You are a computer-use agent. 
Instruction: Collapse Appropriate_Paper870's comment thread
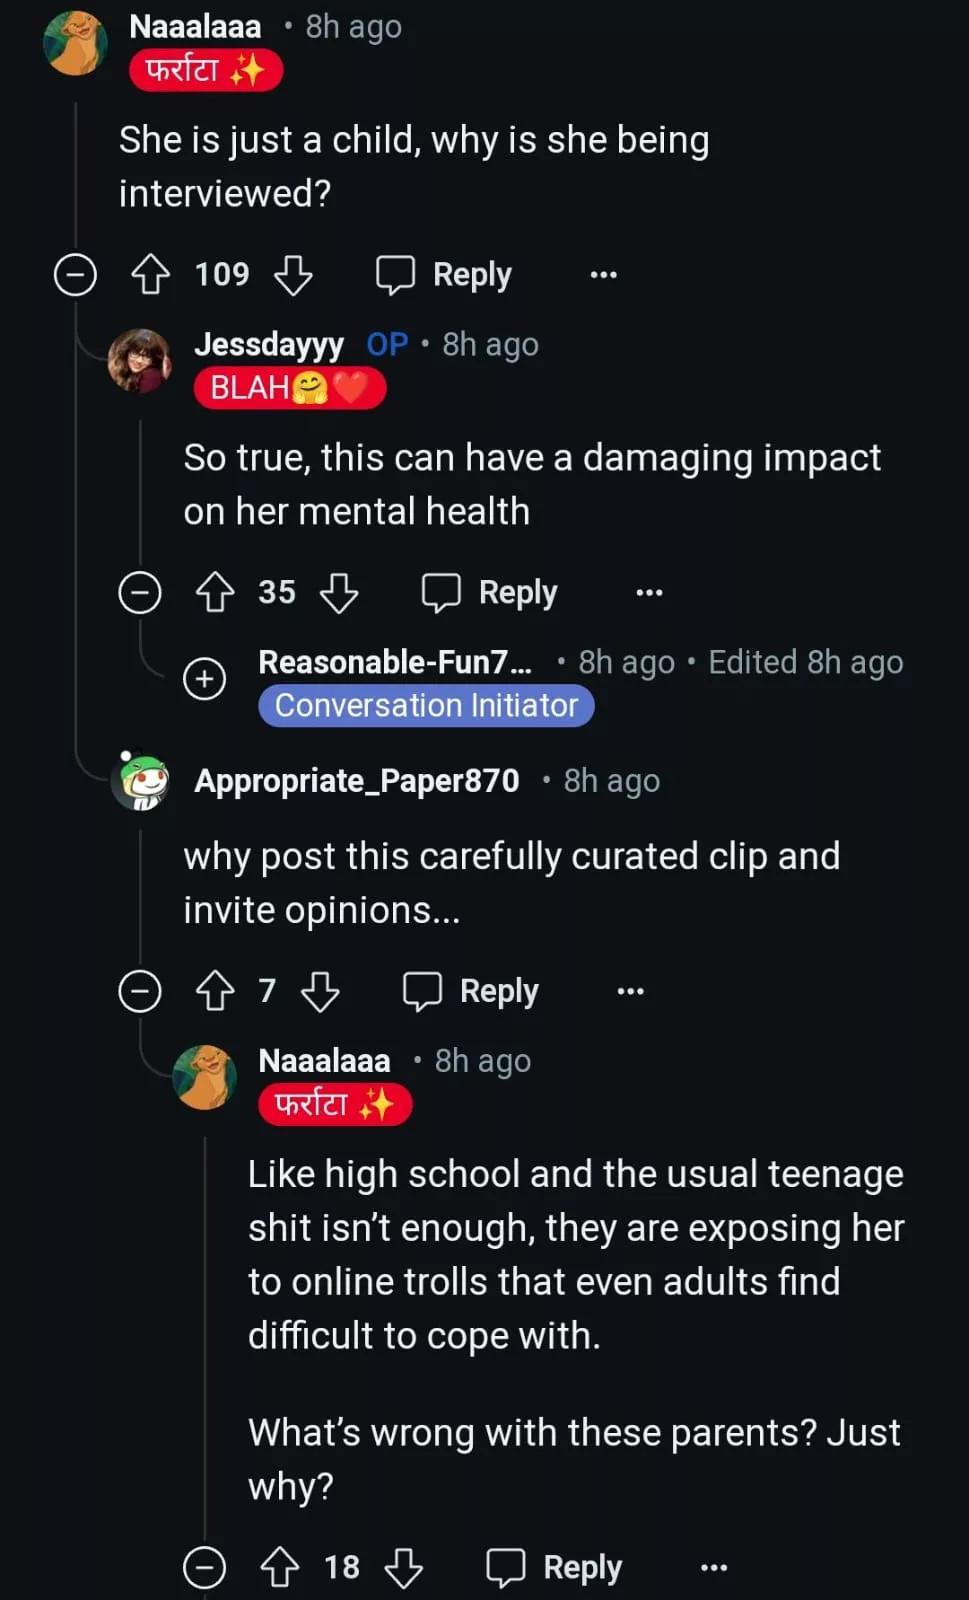[140, 991]
